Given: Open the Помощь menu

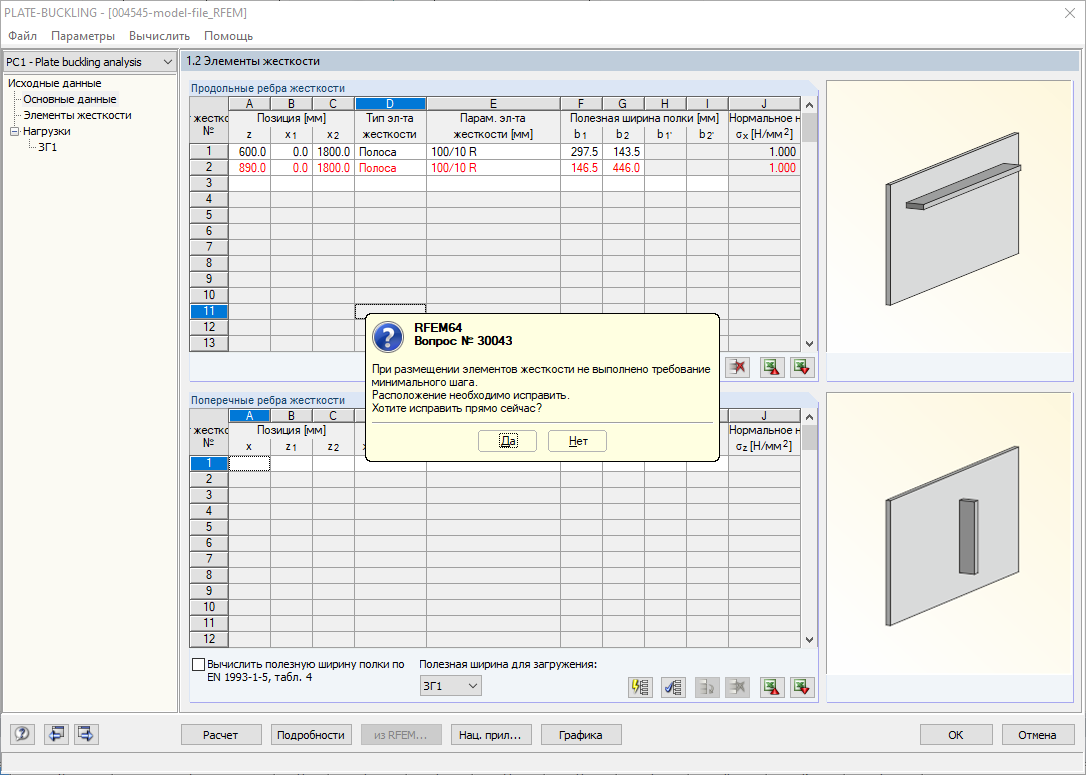Looking at the screenshot, I should [229, 35].
